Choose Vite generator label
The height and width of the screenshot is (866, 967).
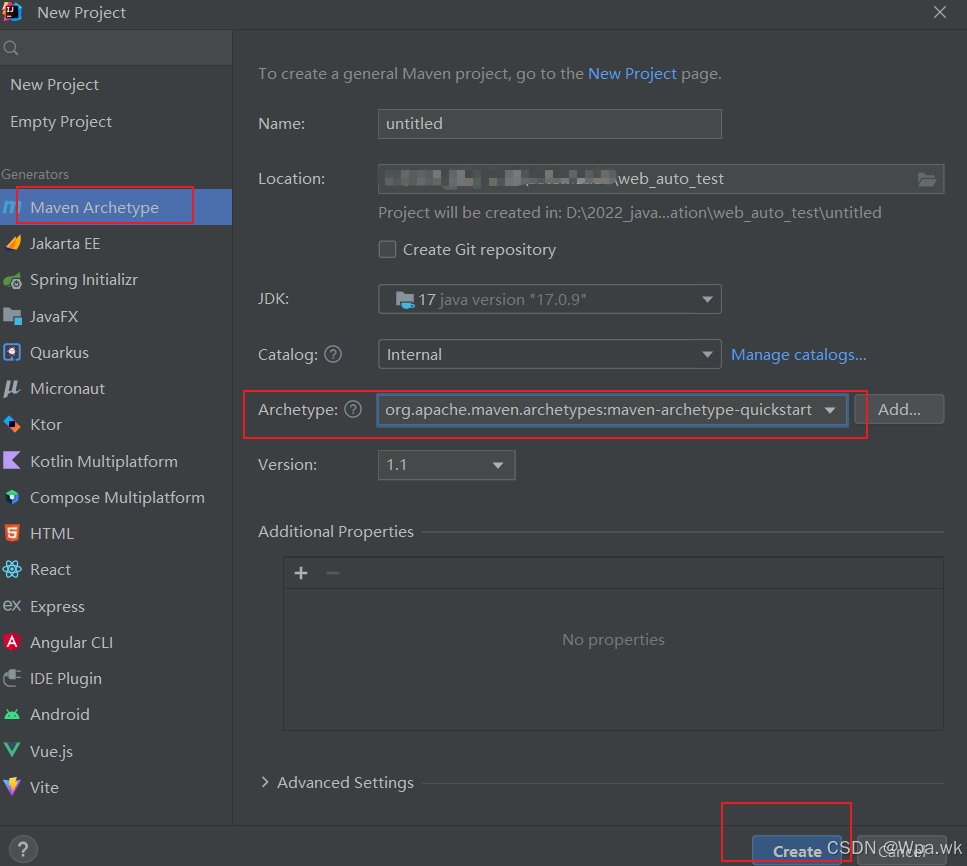click(44, 787)
